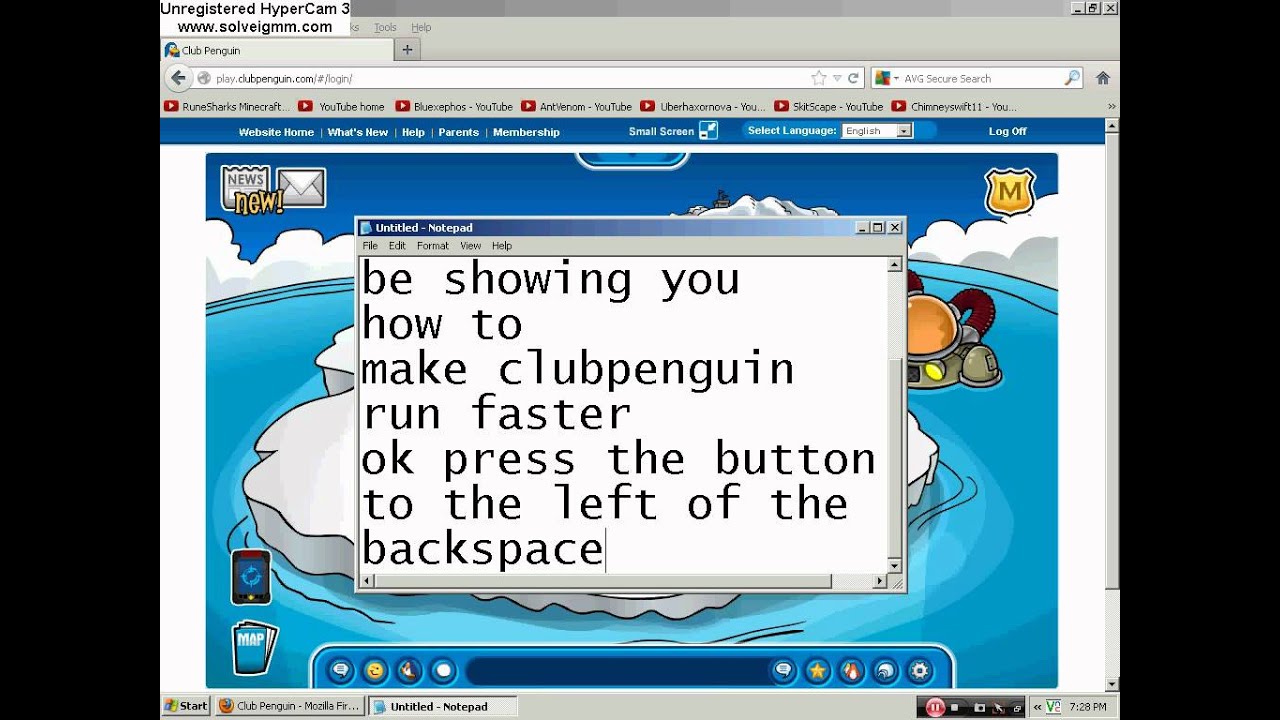Click the game chat text input bar
Image resolution: width=1280 pixels, height=720 pixels.
point(616,670)
